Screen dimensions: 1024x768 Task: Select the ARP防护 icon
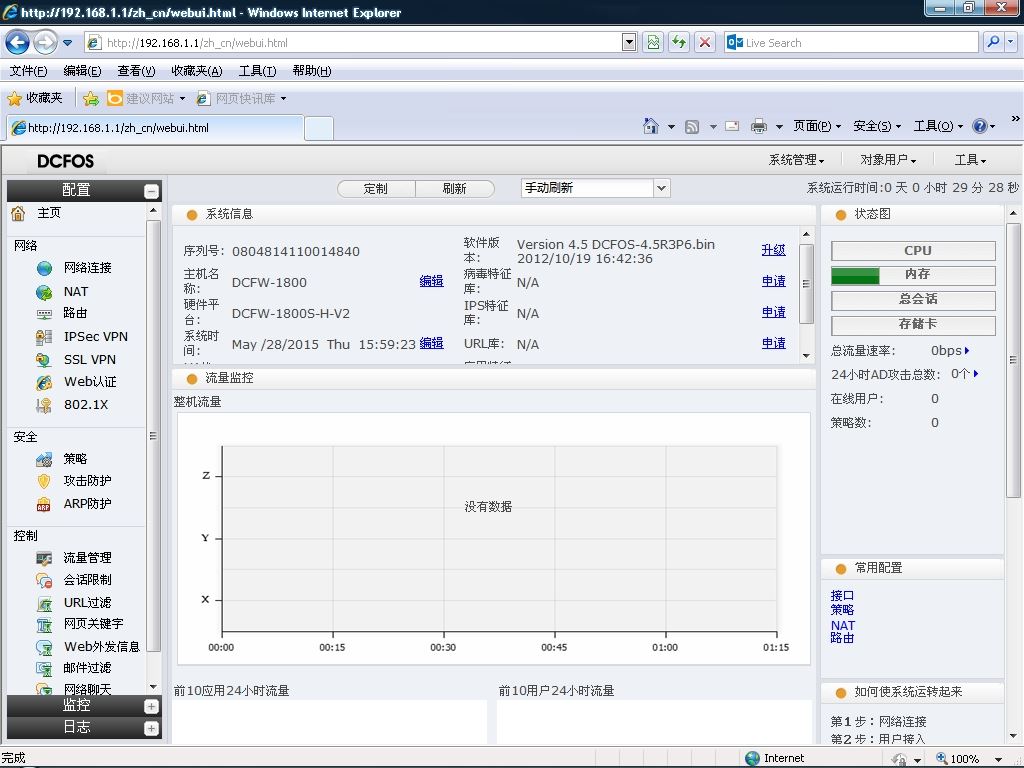tap(44, 504)
